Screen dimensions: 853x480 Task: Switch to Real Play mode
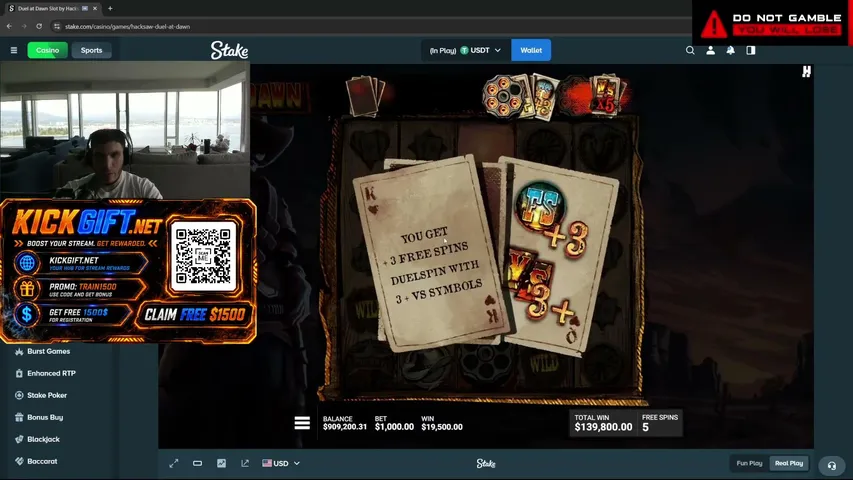[x=789, y=463]
